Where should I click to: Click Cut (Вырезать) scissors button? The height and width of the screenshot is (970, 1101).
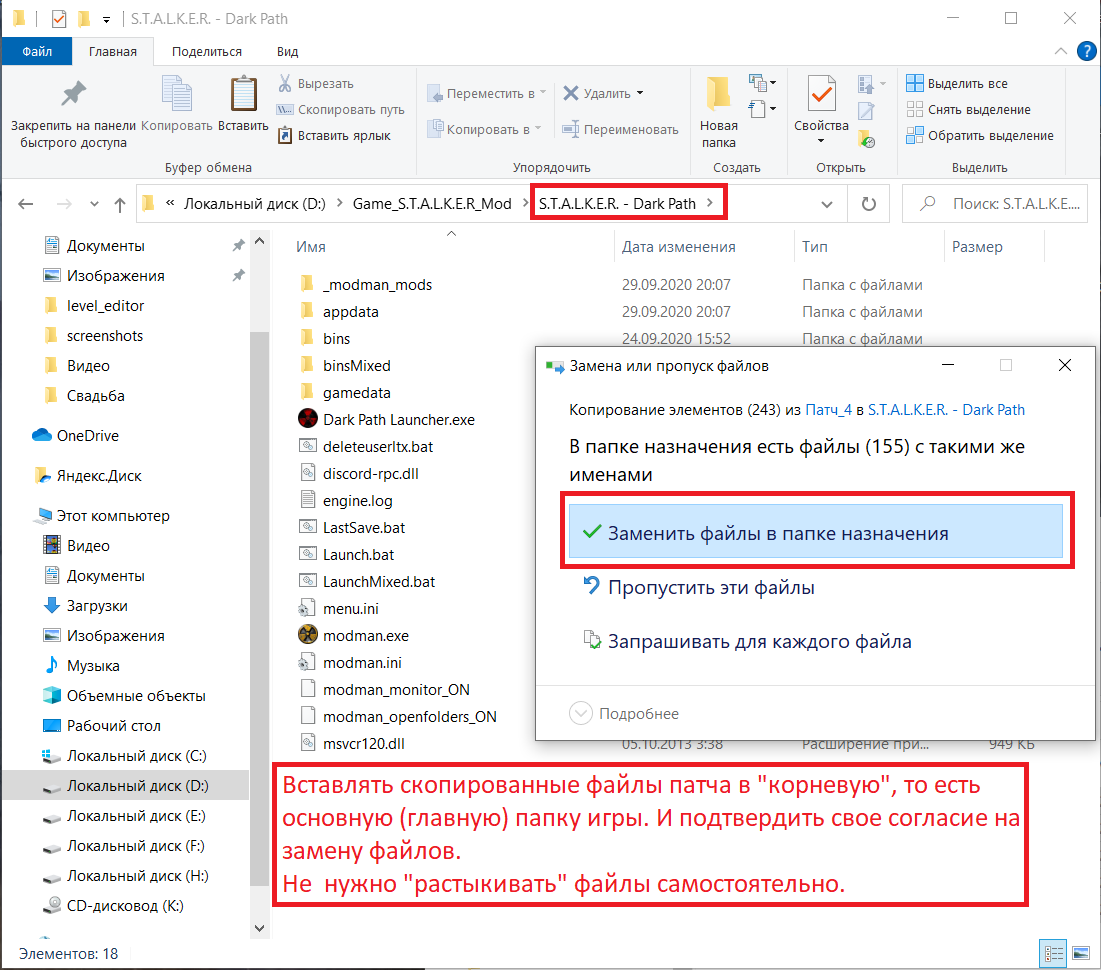[316, 84]
